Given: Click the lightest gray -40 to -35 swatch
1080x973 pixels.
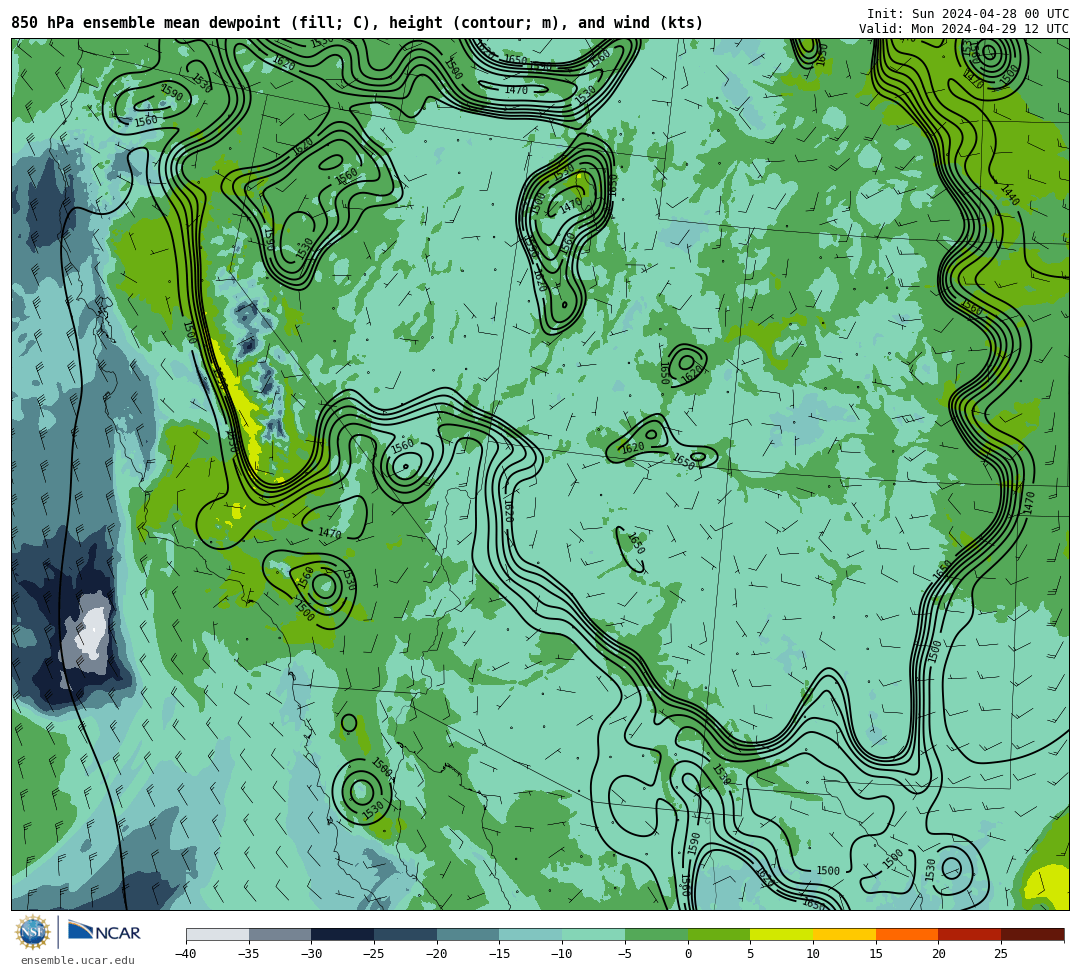Looking at the screenshot, I should [x=218, y=934].
